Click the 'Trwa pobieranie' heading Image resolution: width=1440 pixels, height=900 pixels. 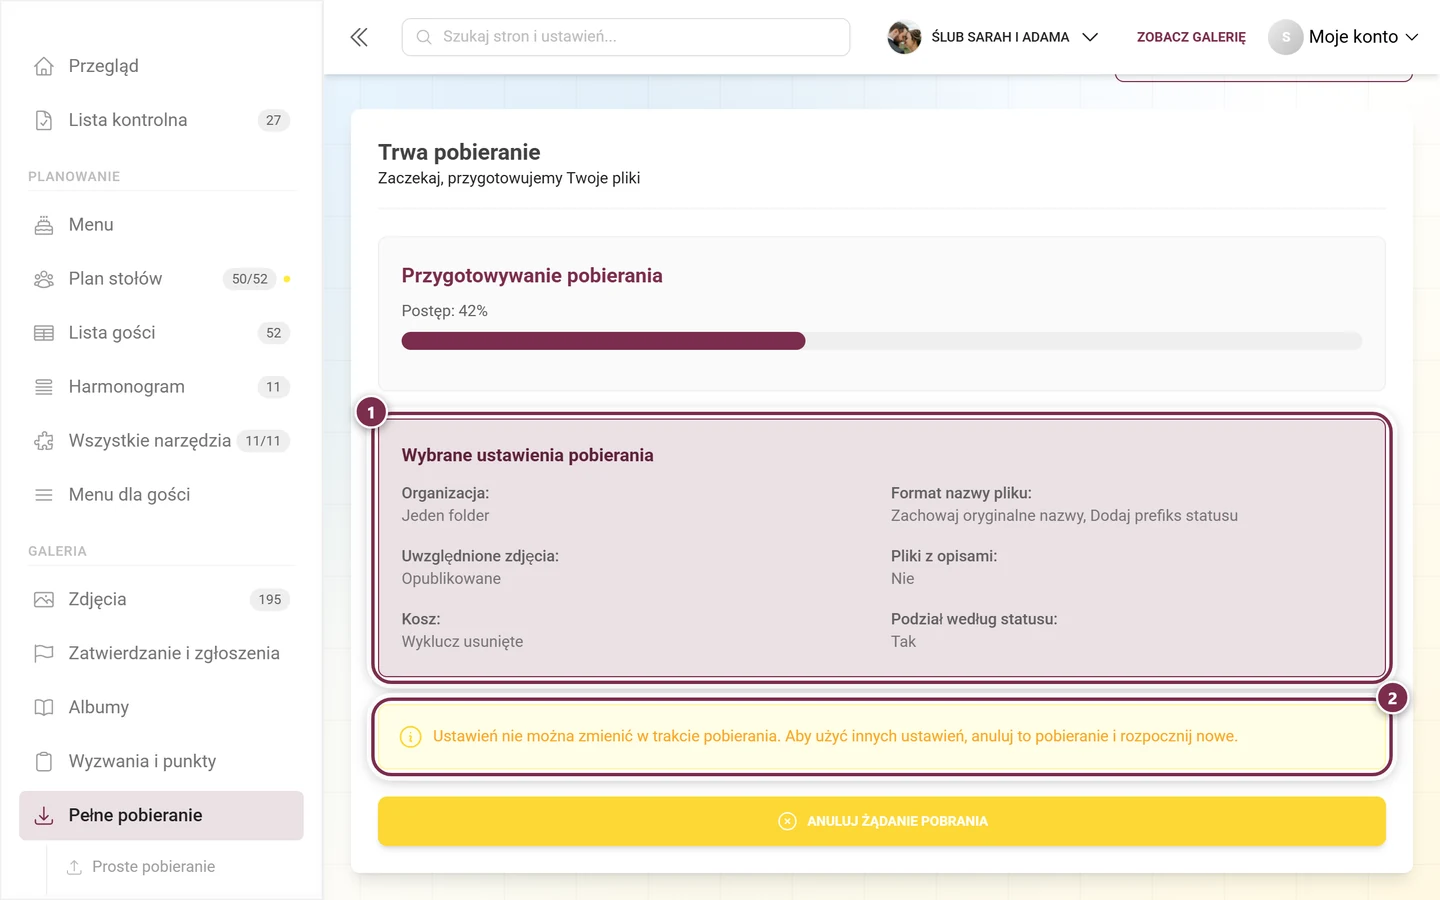pos(459,152)
